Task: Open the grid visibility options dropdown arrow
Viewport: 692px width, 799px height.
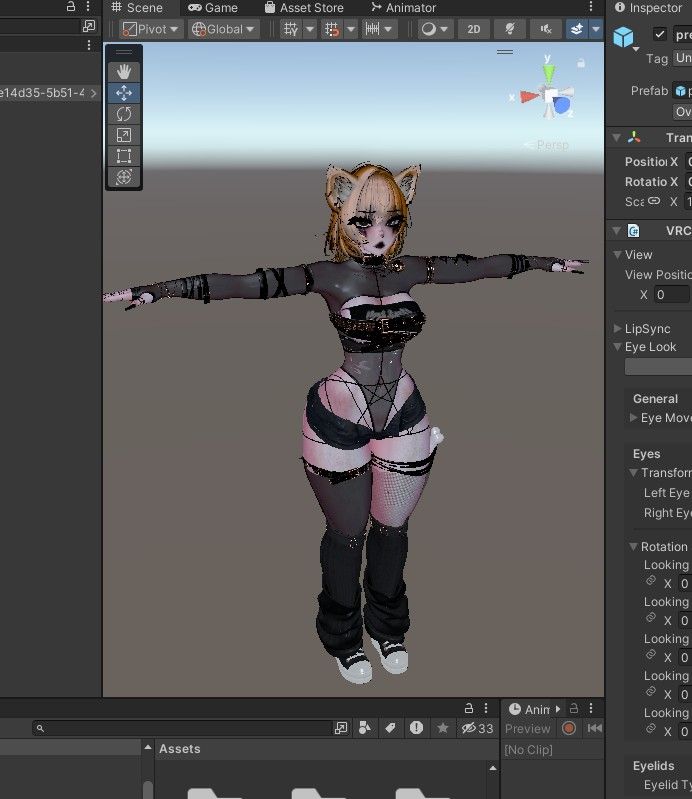Action: click(x=310, y=29)
